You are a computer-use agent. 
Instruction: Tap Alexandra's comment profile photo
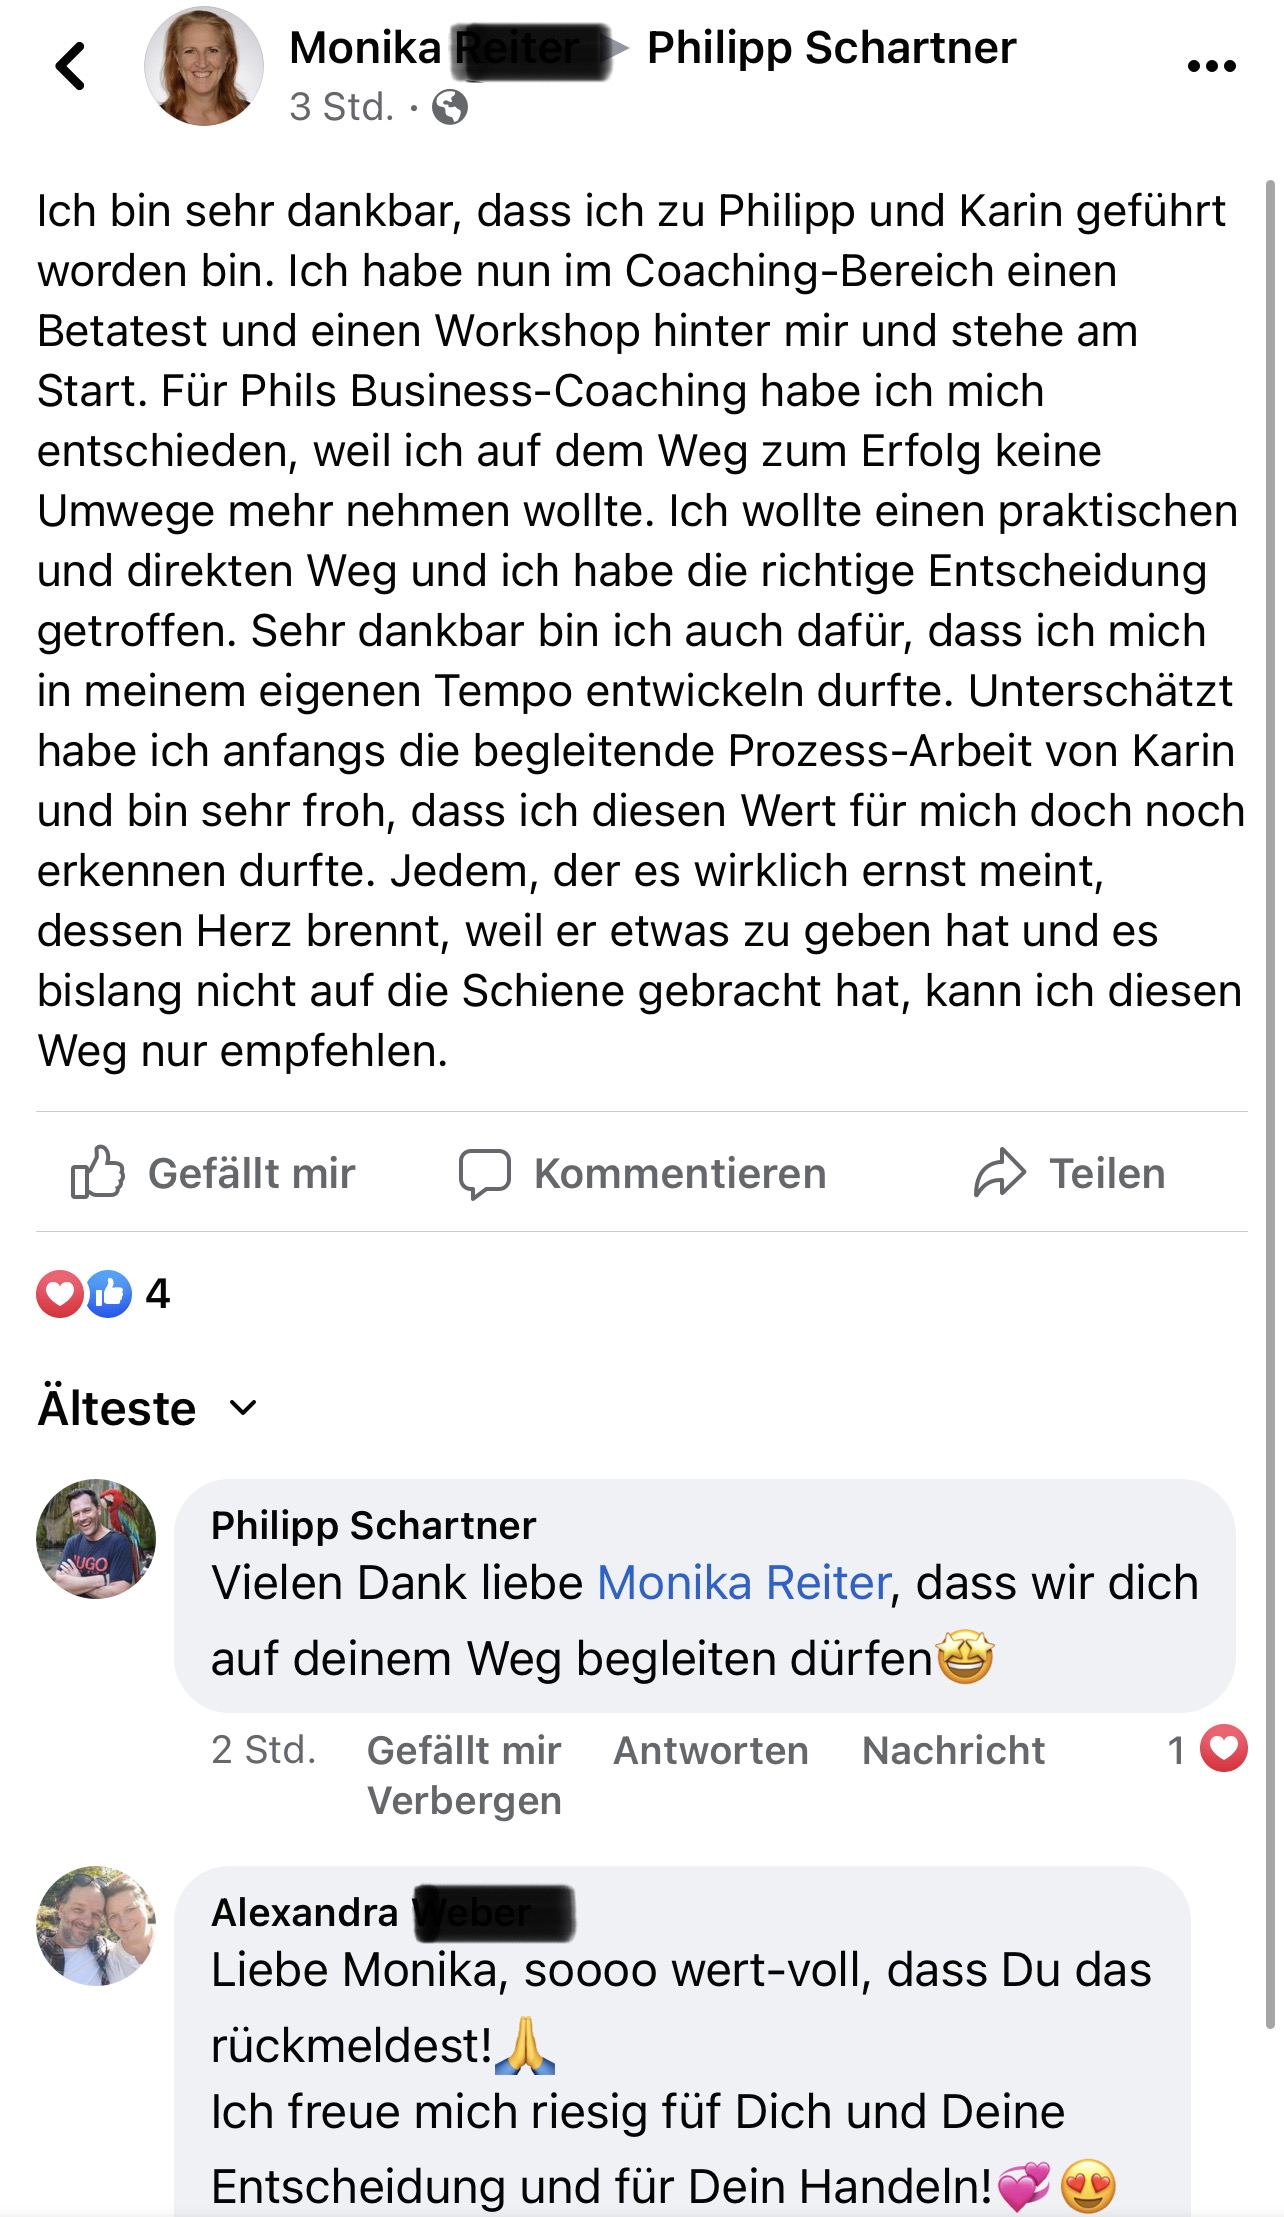tap(96, 1925)
